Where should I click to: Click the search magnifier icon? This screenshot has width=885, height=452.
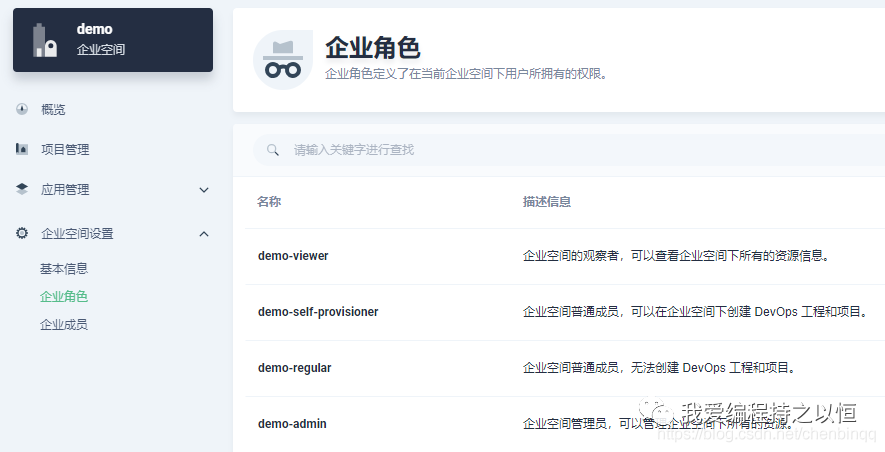coord(273,150)
